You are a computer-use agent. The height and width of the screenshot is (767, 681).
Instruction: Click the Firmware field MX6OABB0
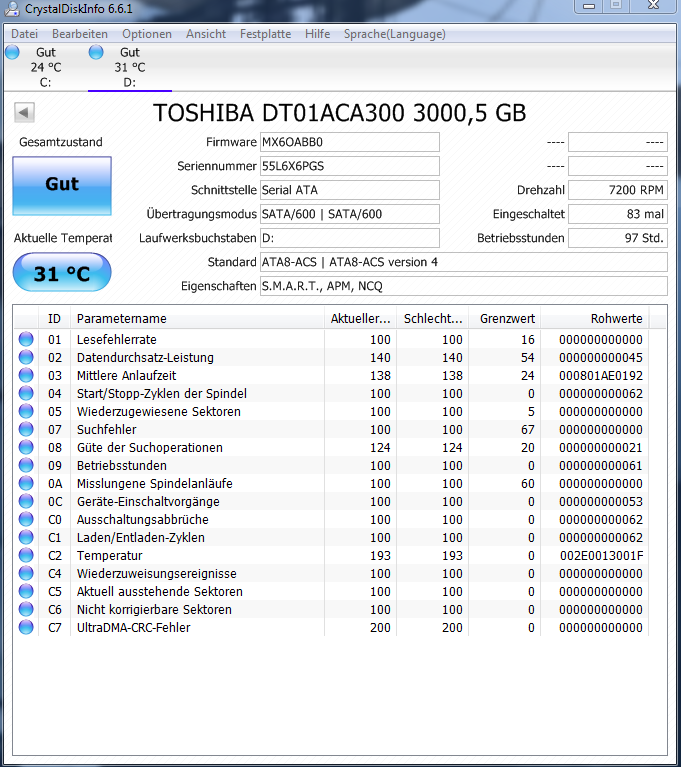[x=350, y=142]
